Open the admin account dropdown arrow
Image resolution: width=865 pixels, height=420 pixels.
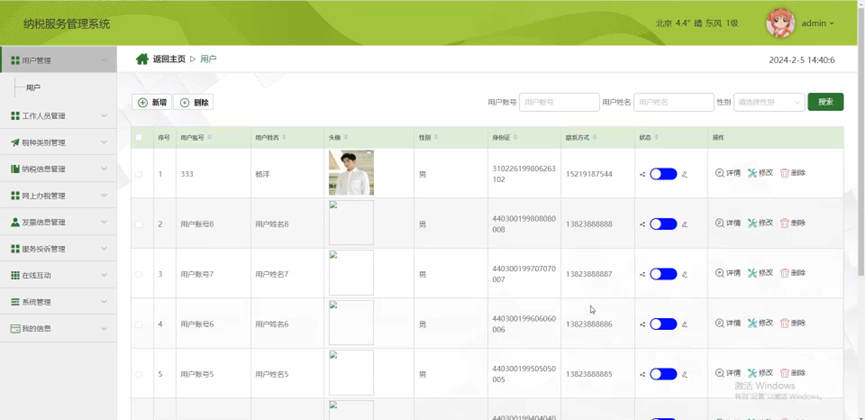pos(832,23)
